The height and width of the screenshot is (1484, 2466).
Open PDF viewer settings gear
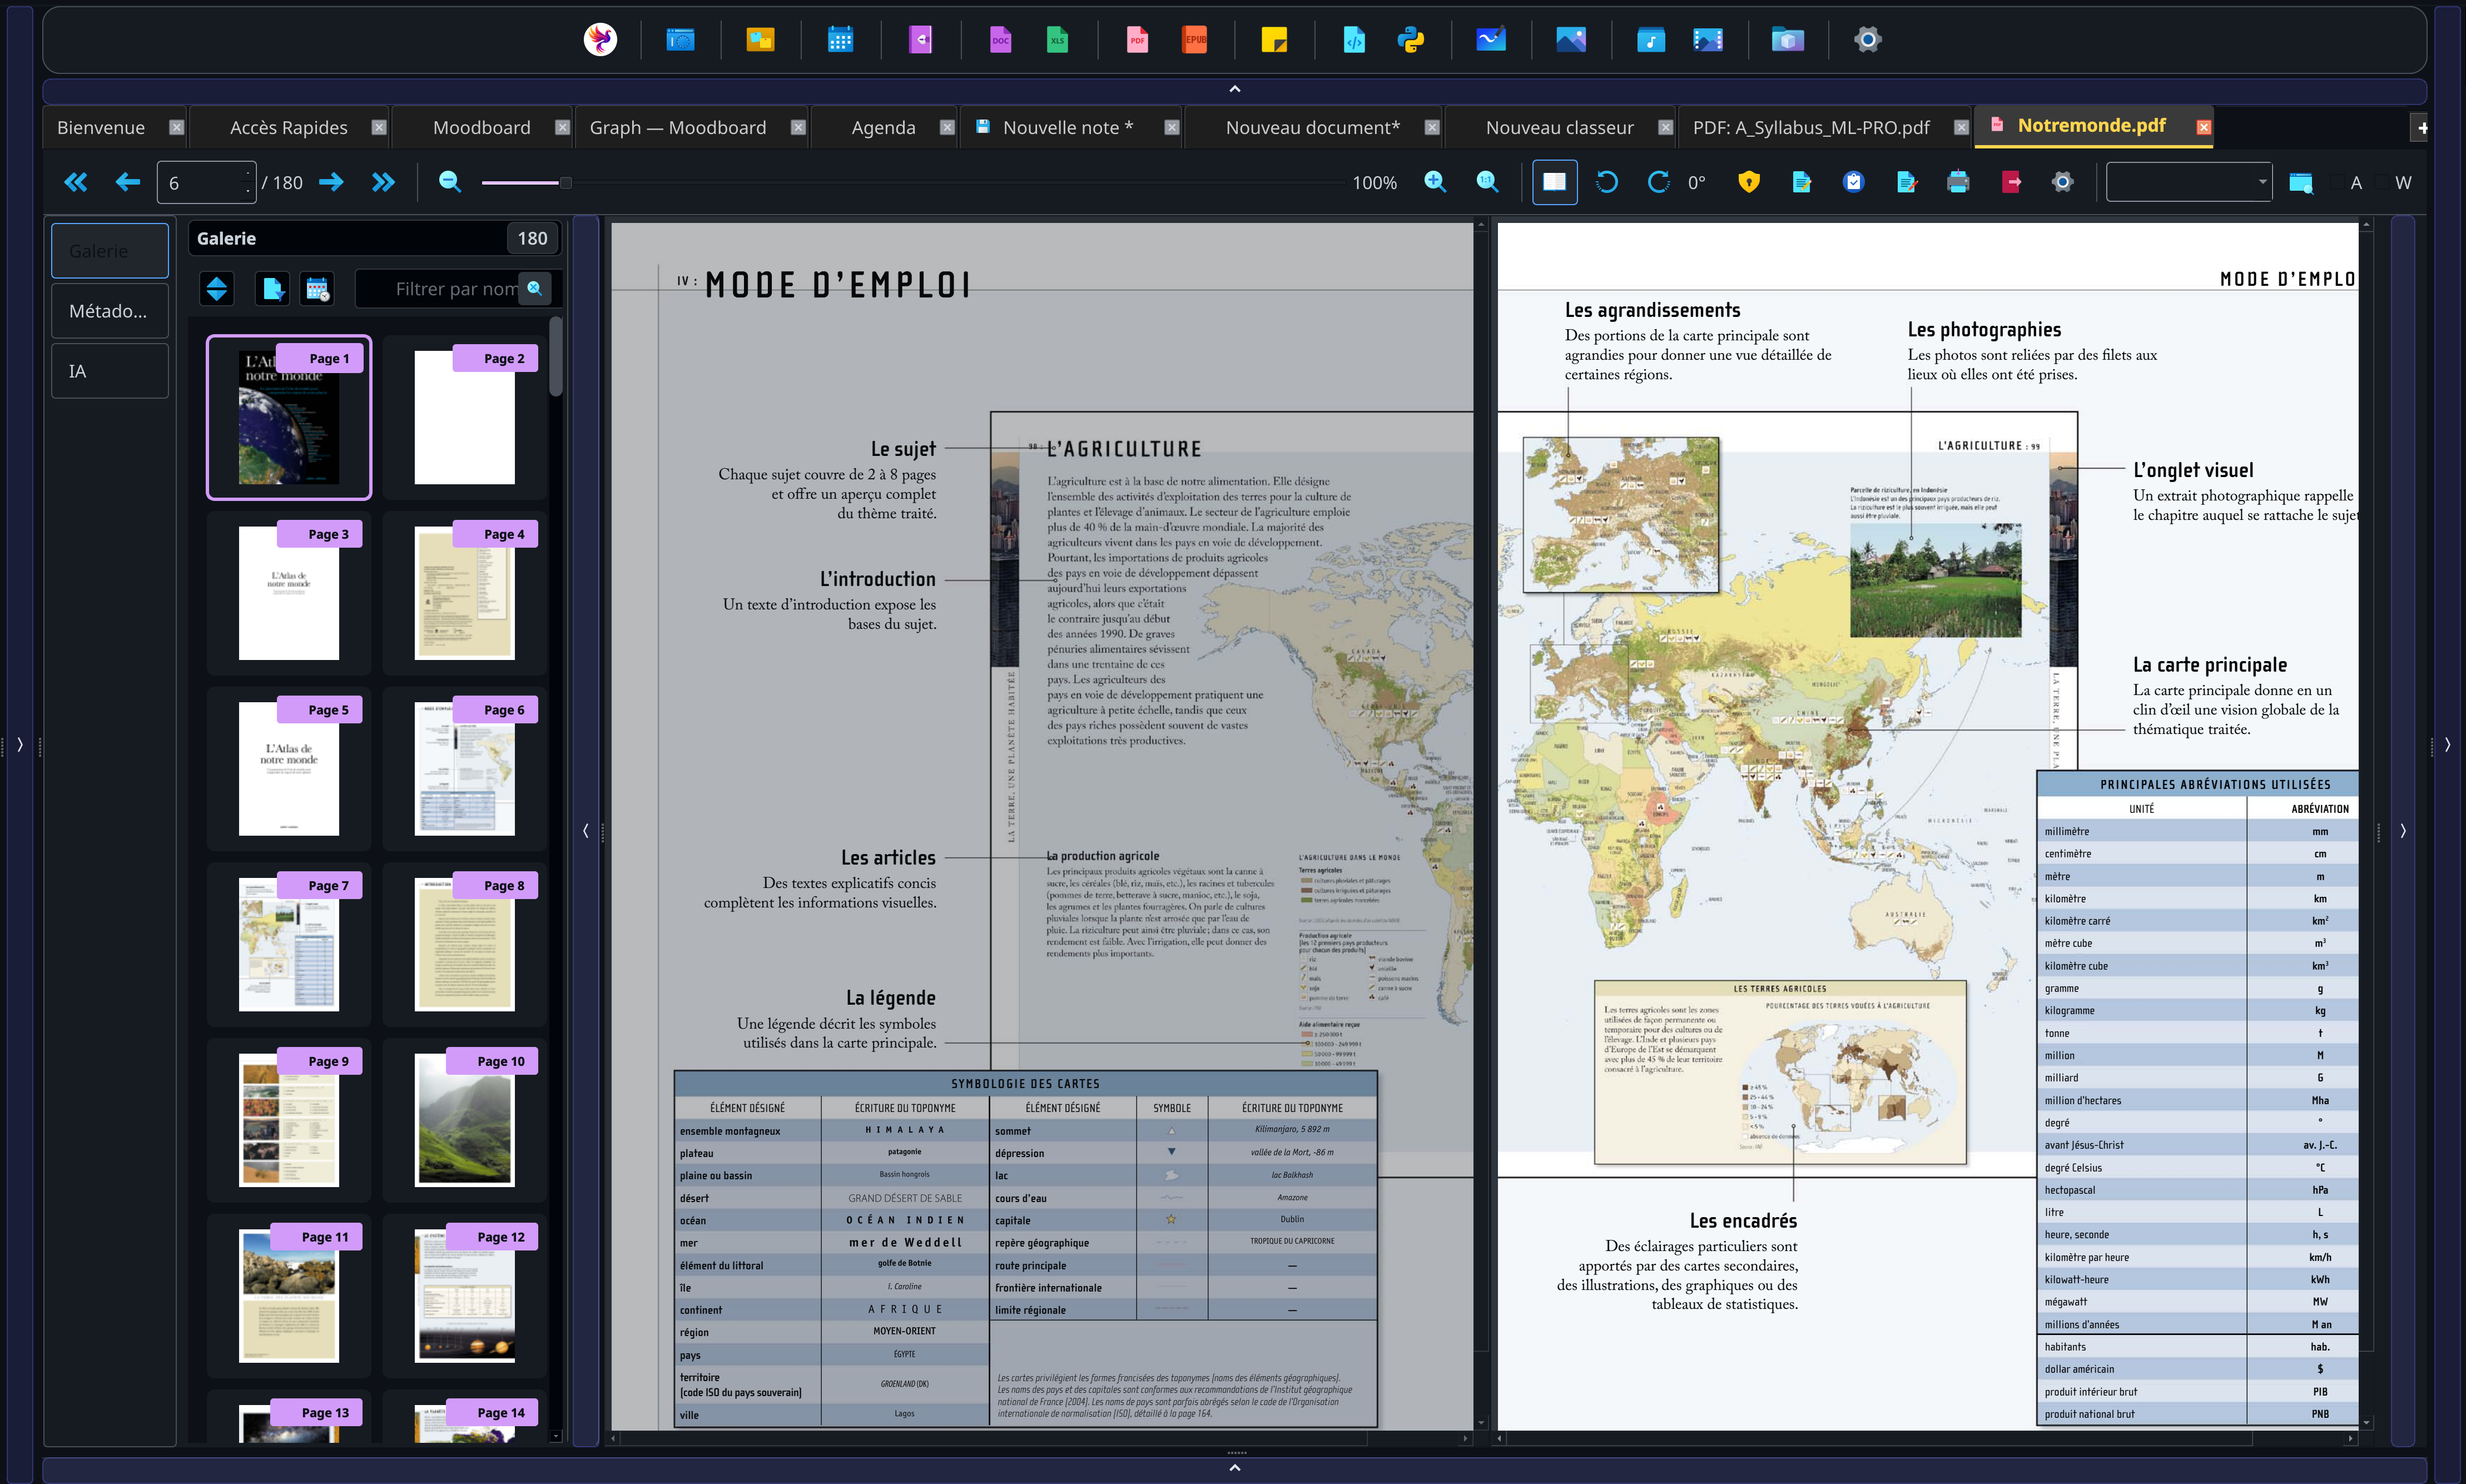pyautogui.click(x=2063, y=182)
